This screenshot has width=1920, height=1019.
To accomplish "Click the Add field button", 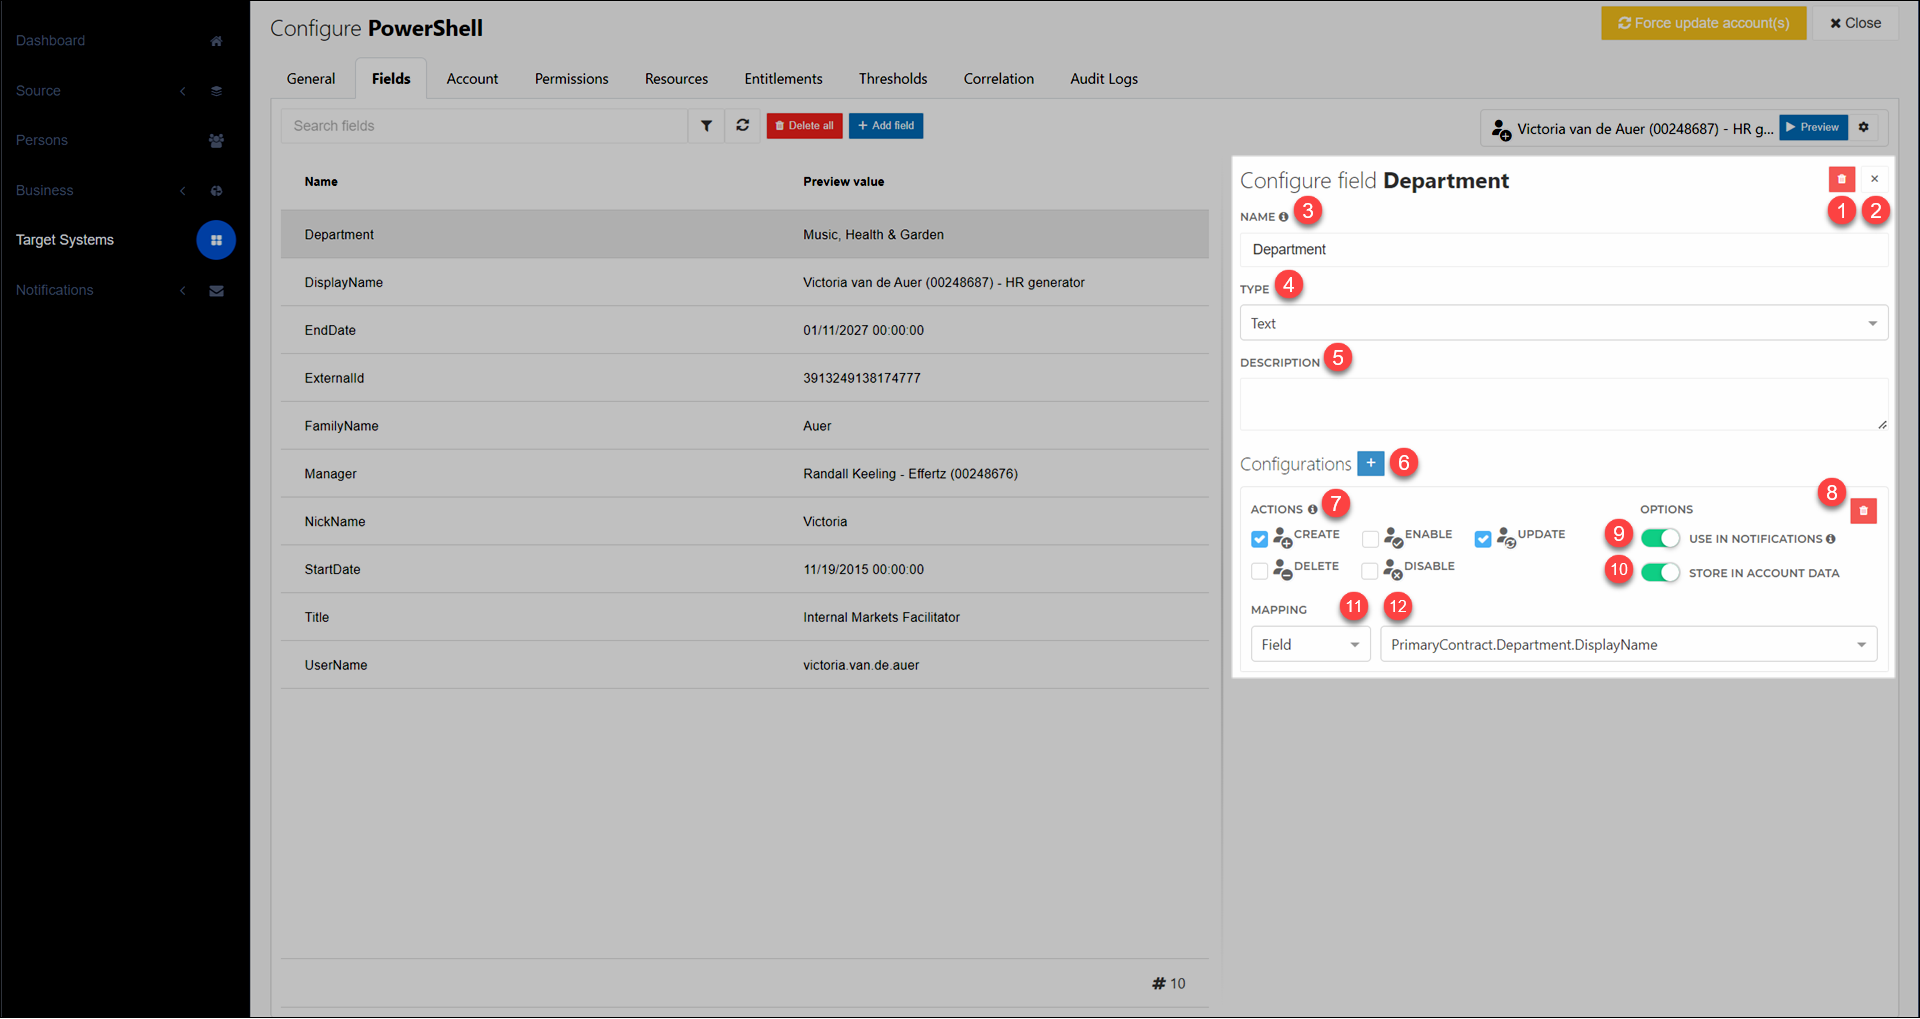I will point(886,126).
